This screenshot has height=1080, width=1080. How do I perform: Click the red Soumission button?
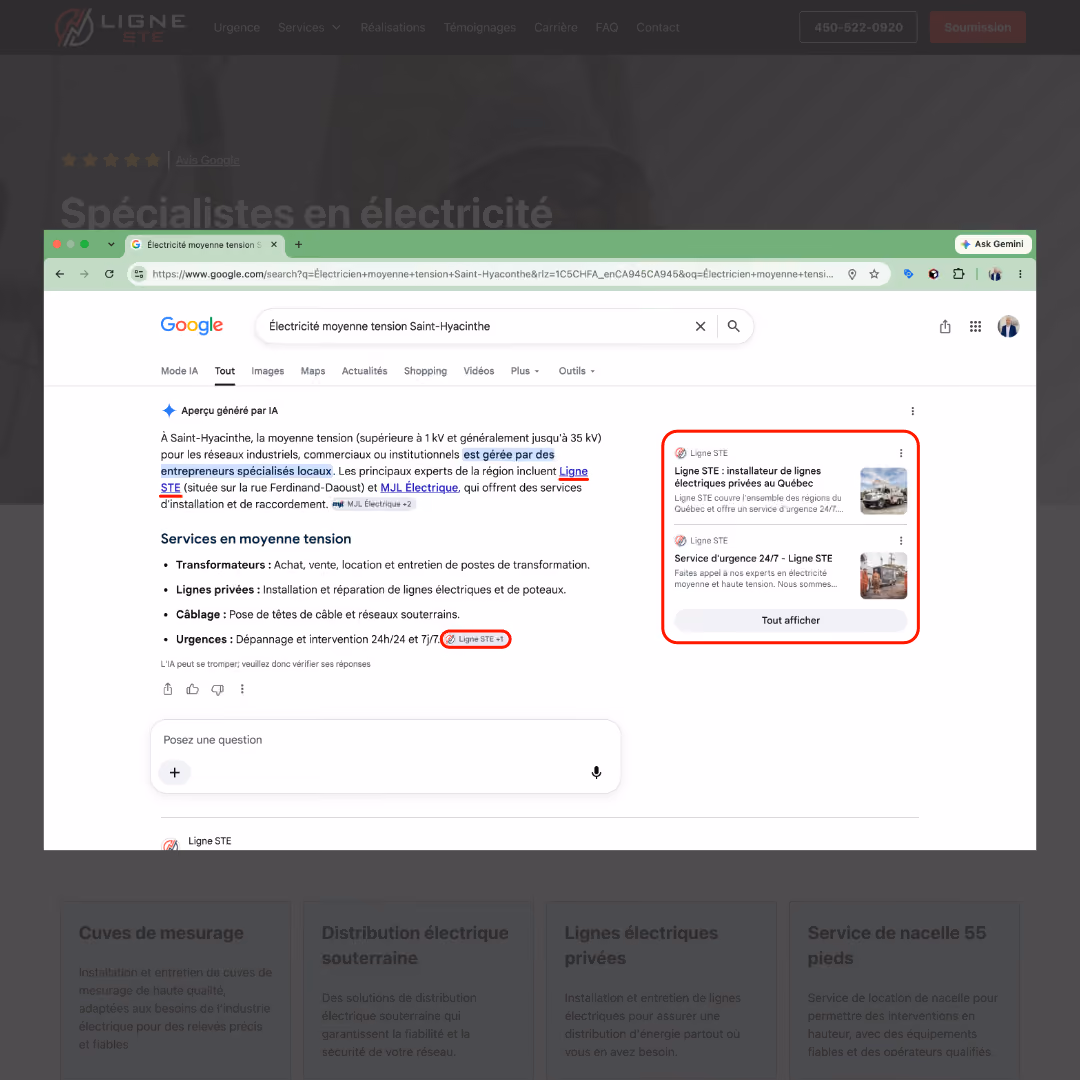tap(977, 27)
